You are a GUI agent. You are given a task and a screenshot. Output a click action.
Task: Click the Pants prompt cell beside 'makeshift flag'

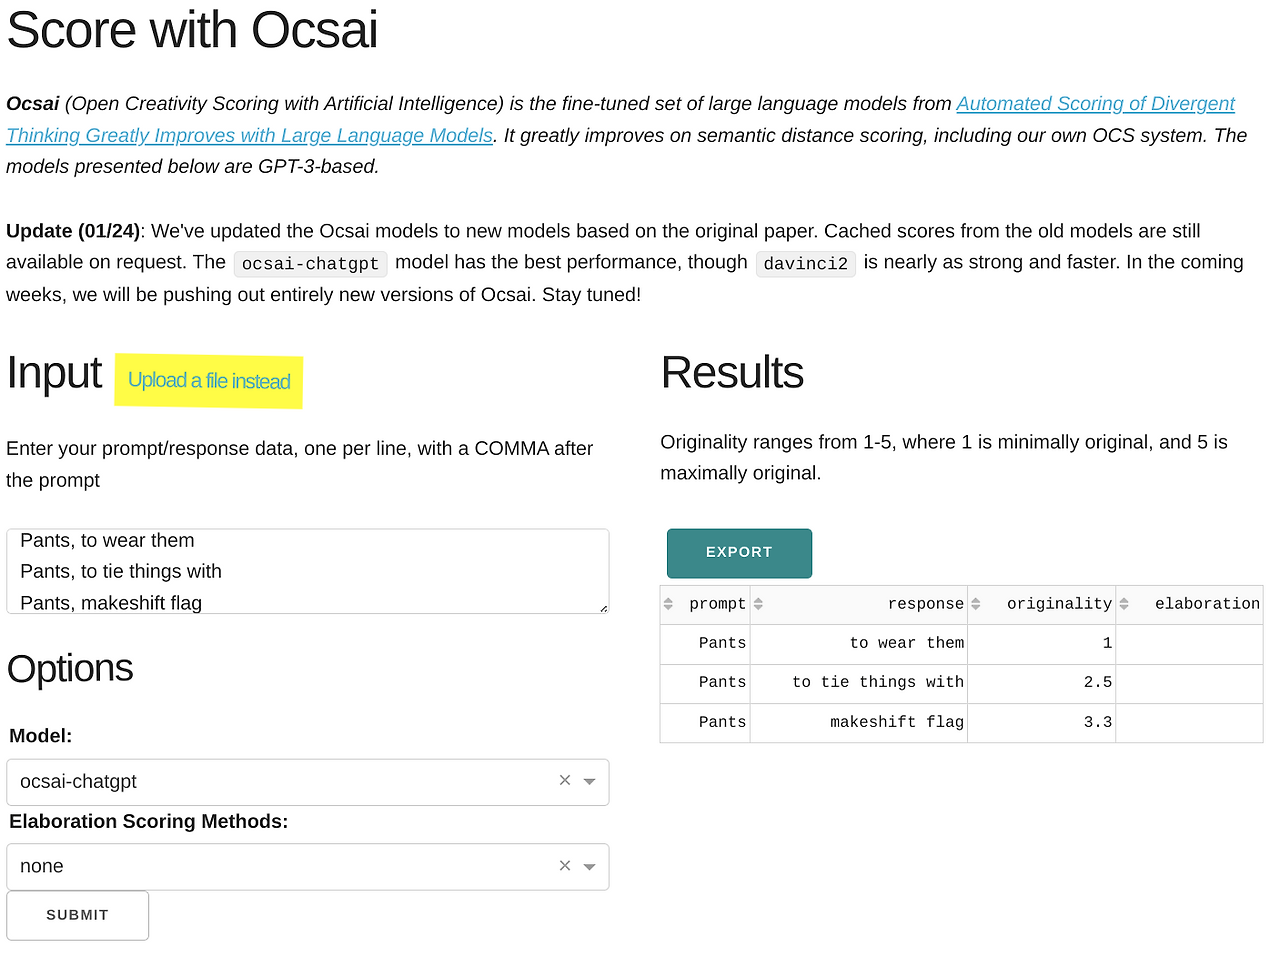(x=705, y=723)
